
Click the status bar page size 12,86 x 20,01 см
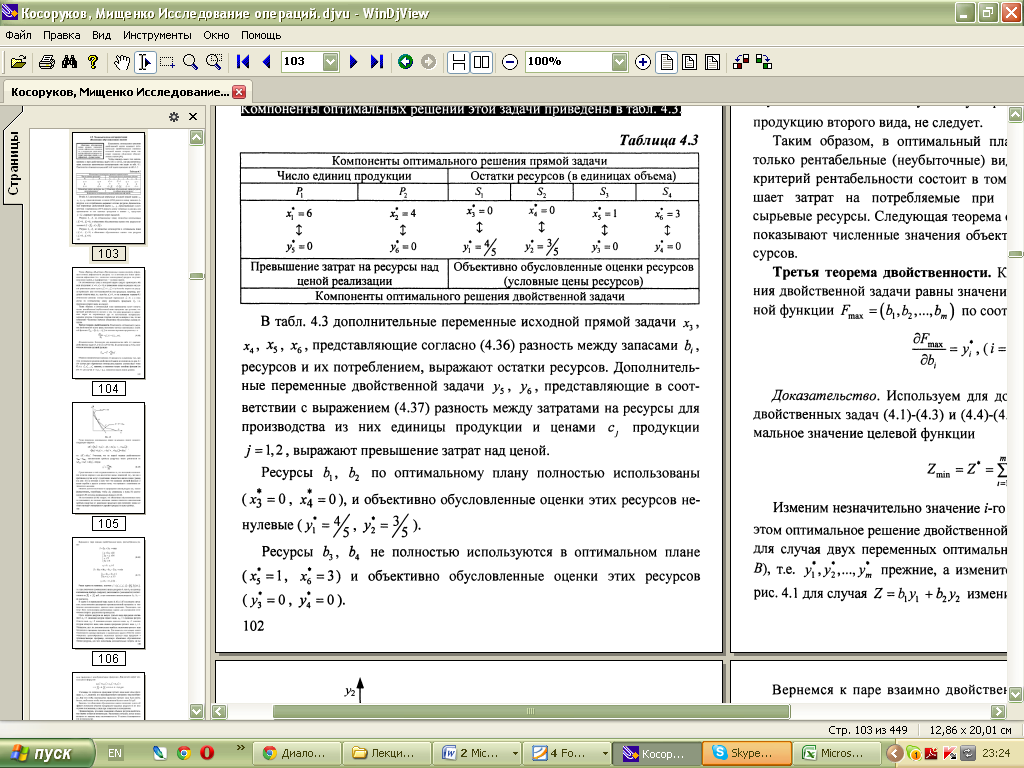pos(970,730)
